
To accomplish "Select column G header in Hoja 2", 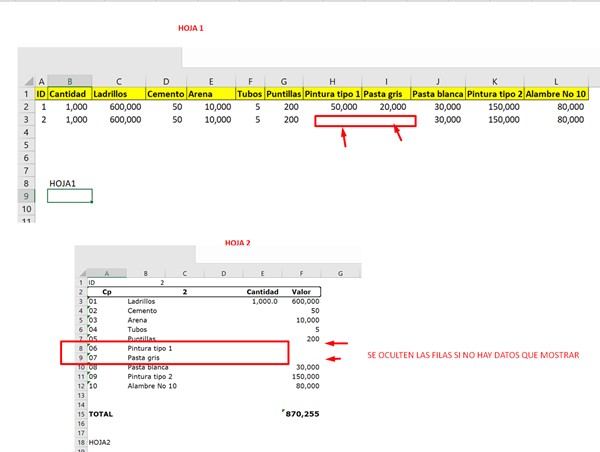I will 340,273.
